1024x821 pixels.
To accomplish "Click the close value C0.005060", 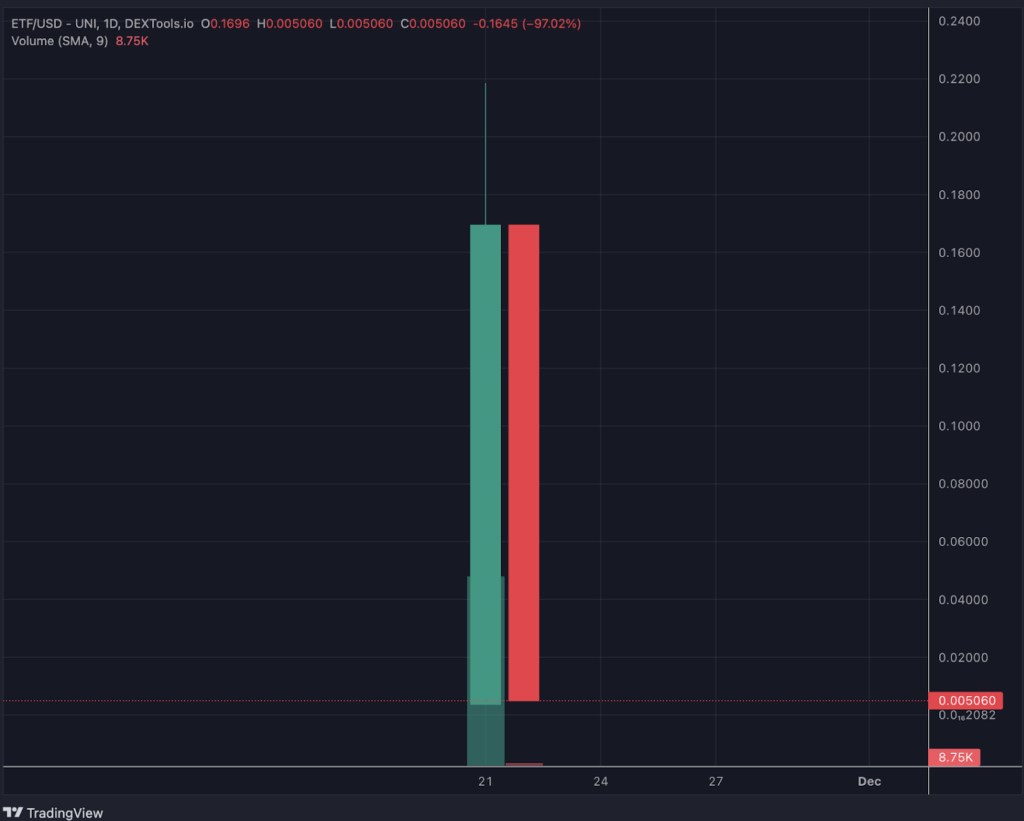I will 433,24.
